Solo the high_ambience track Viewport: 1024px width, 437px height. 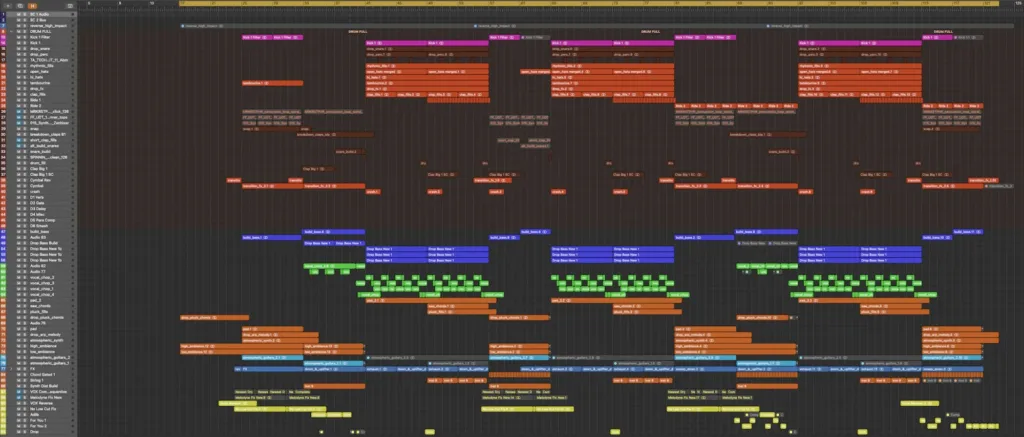tap(25, 347)
